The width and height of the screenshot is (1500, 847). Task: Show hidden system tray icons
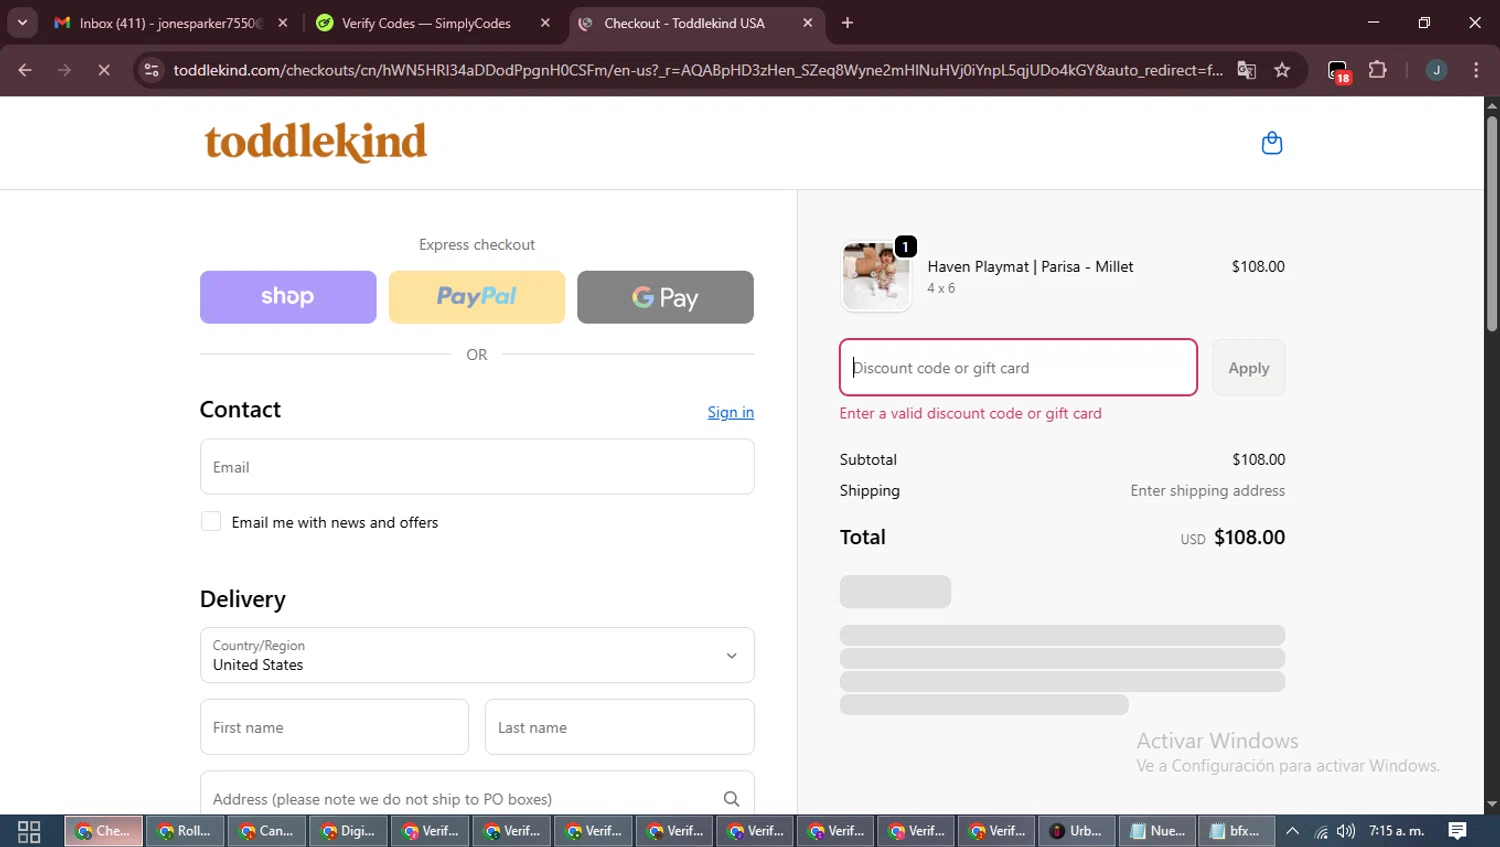click(1292, 831)
